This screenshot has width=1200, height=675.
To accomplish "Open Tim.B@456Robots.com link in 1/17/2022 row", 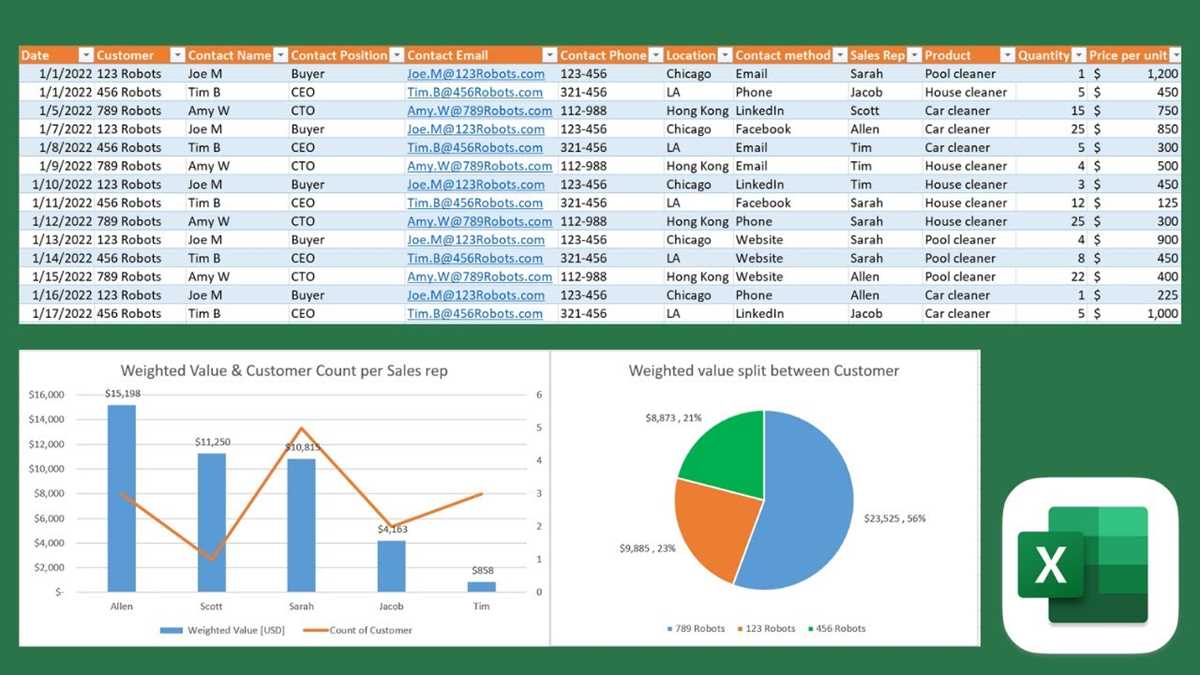I will (475, 314).
